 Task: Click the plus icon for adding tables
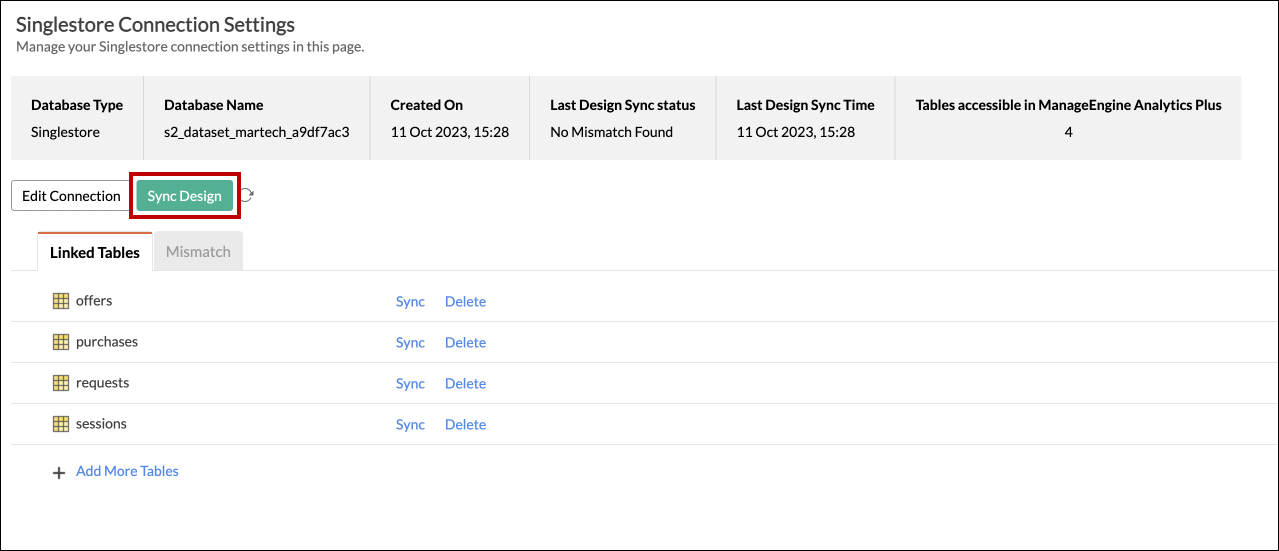point(59,472)
